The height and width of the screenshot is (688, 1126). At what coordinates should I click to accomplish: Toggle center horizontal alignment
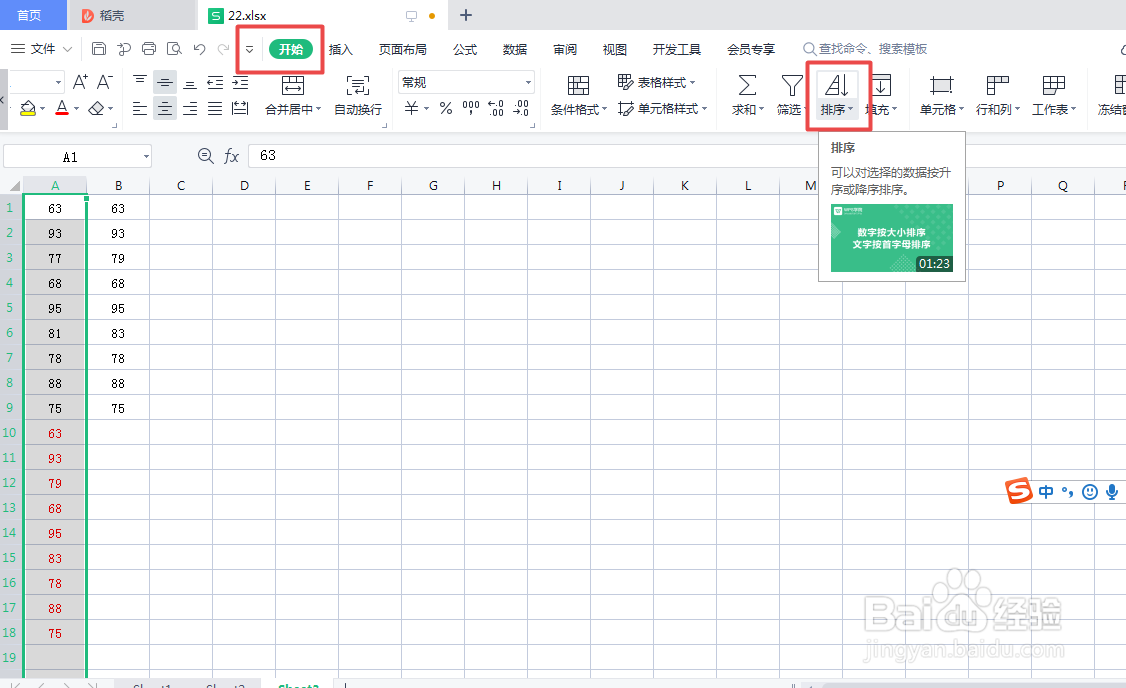coord(164,108)
